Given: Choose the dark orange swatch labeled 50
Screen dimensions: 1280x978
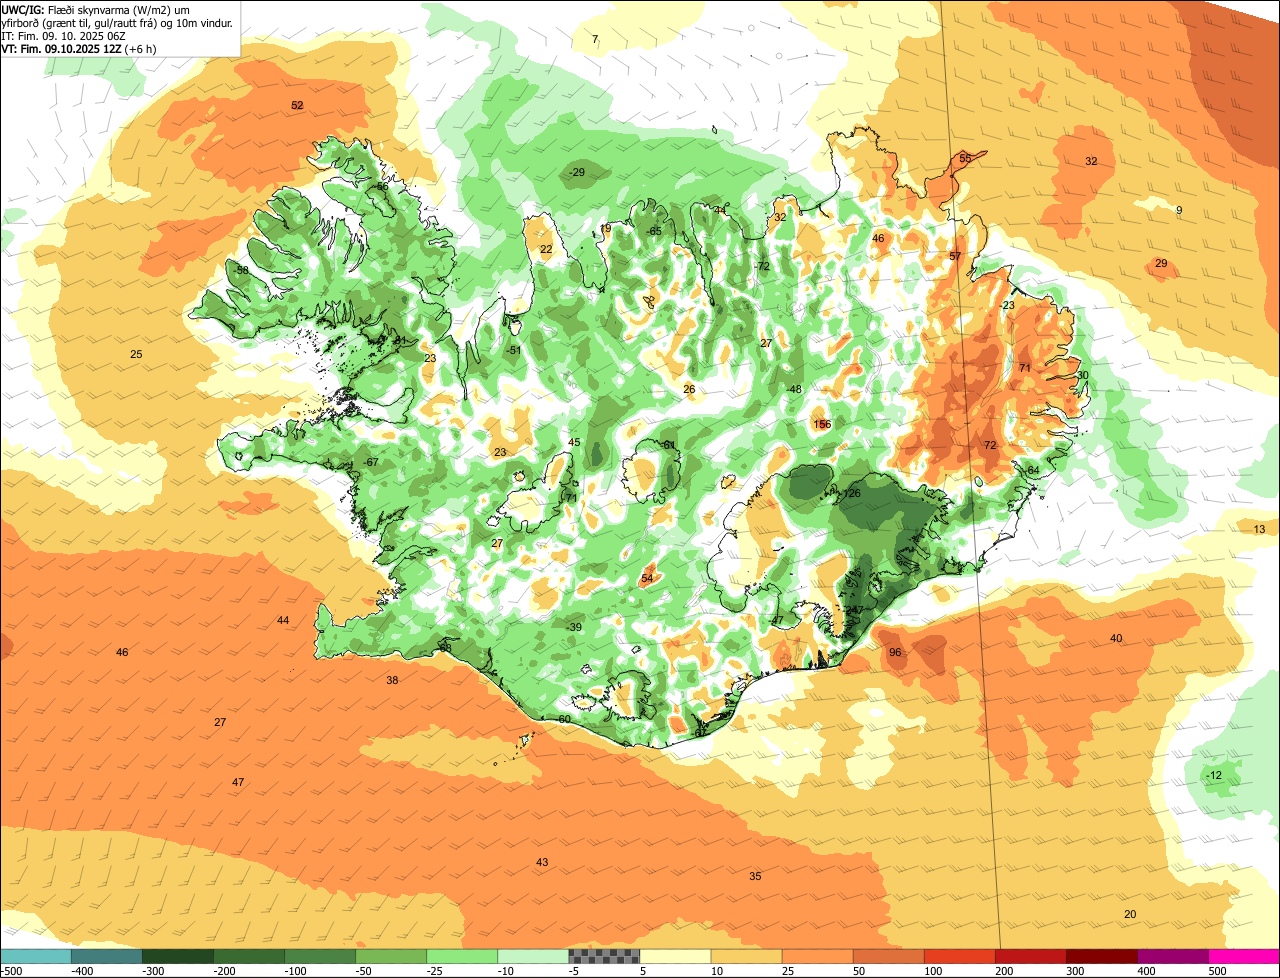Looking at the screenshot, I should pyautogui.click(x=887, y=956).
